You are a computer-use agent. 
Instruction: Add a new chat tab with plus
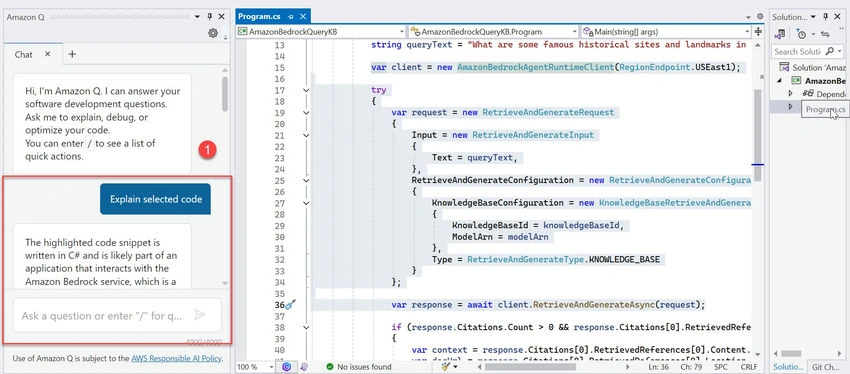[x=72, y=54]
